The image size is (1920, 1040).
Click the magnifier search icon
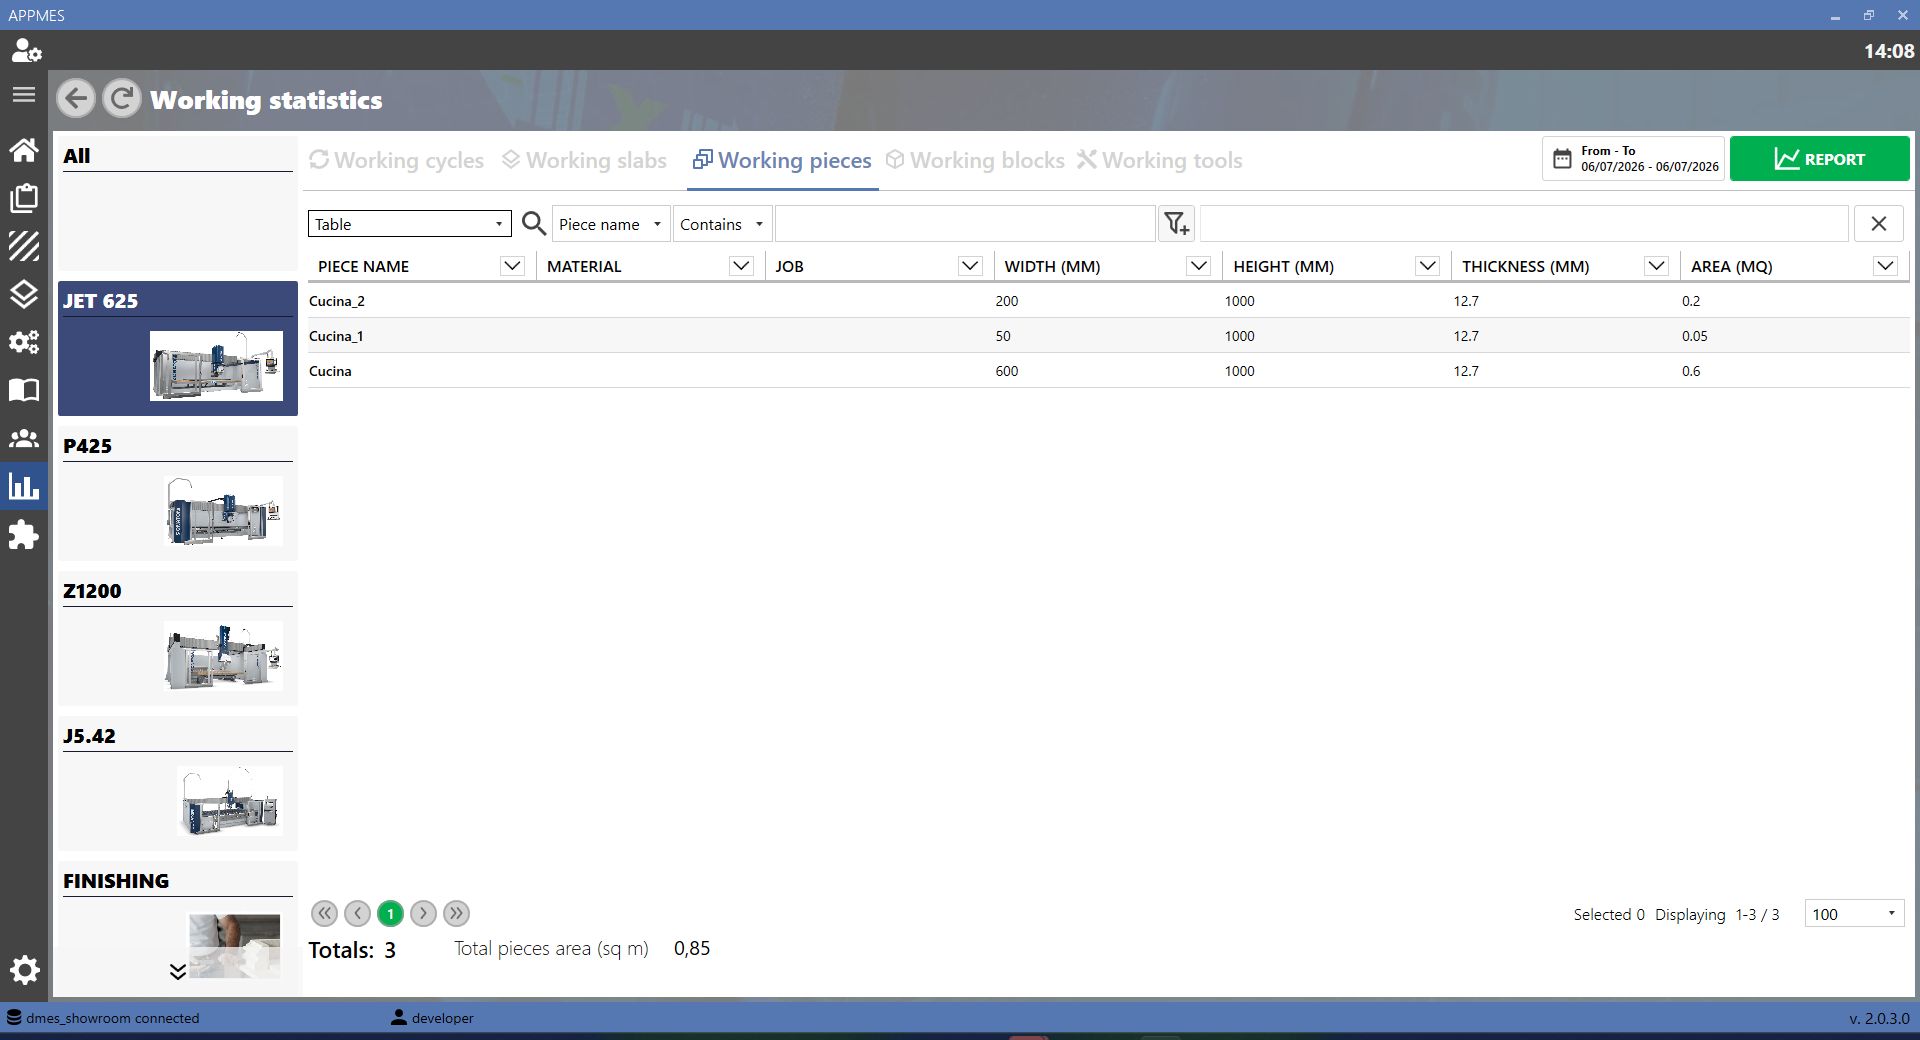pyautogui.click(x=534, y=224)
